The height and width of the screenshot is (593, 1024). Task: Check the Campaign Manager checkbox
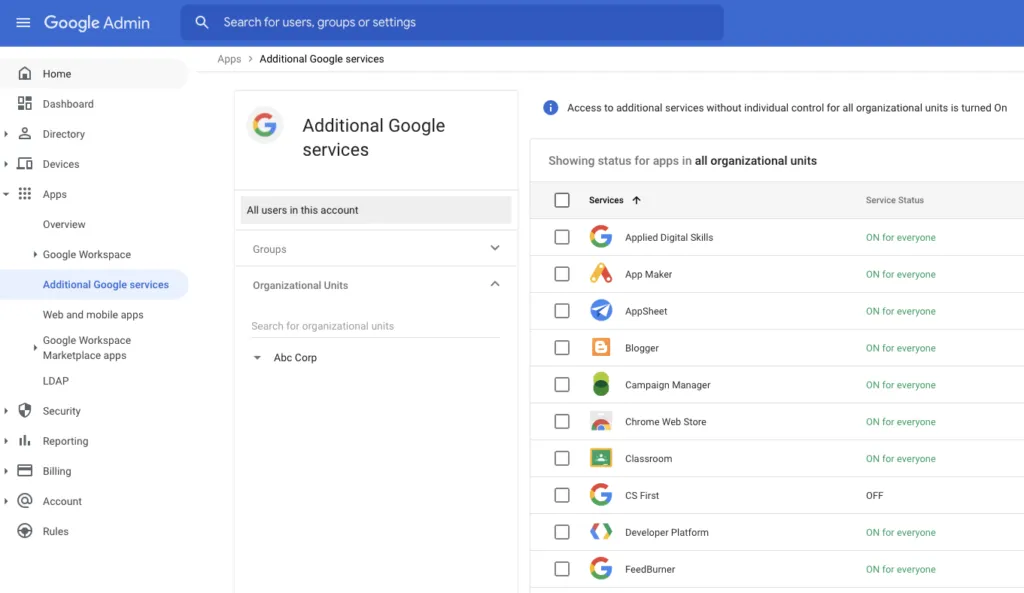562,384
